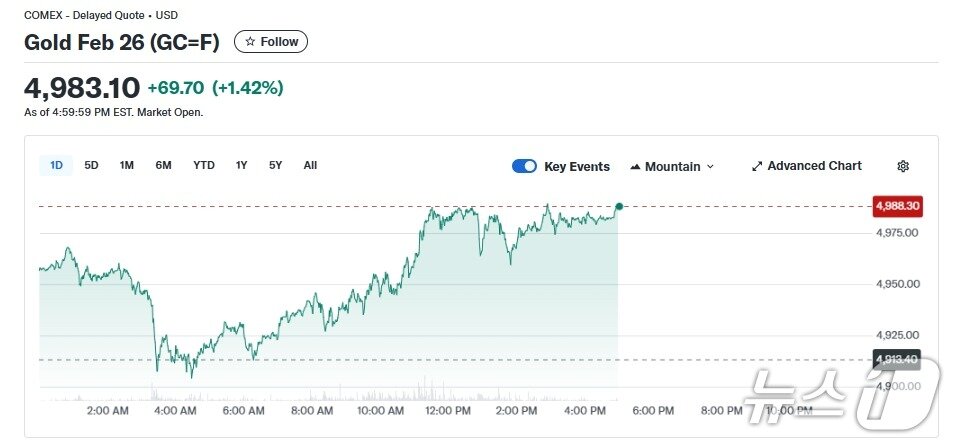Screen dimensions: 955x445
Task: Select the 1D time range tab
Action: pyautogui.click(x=56, y=165)
